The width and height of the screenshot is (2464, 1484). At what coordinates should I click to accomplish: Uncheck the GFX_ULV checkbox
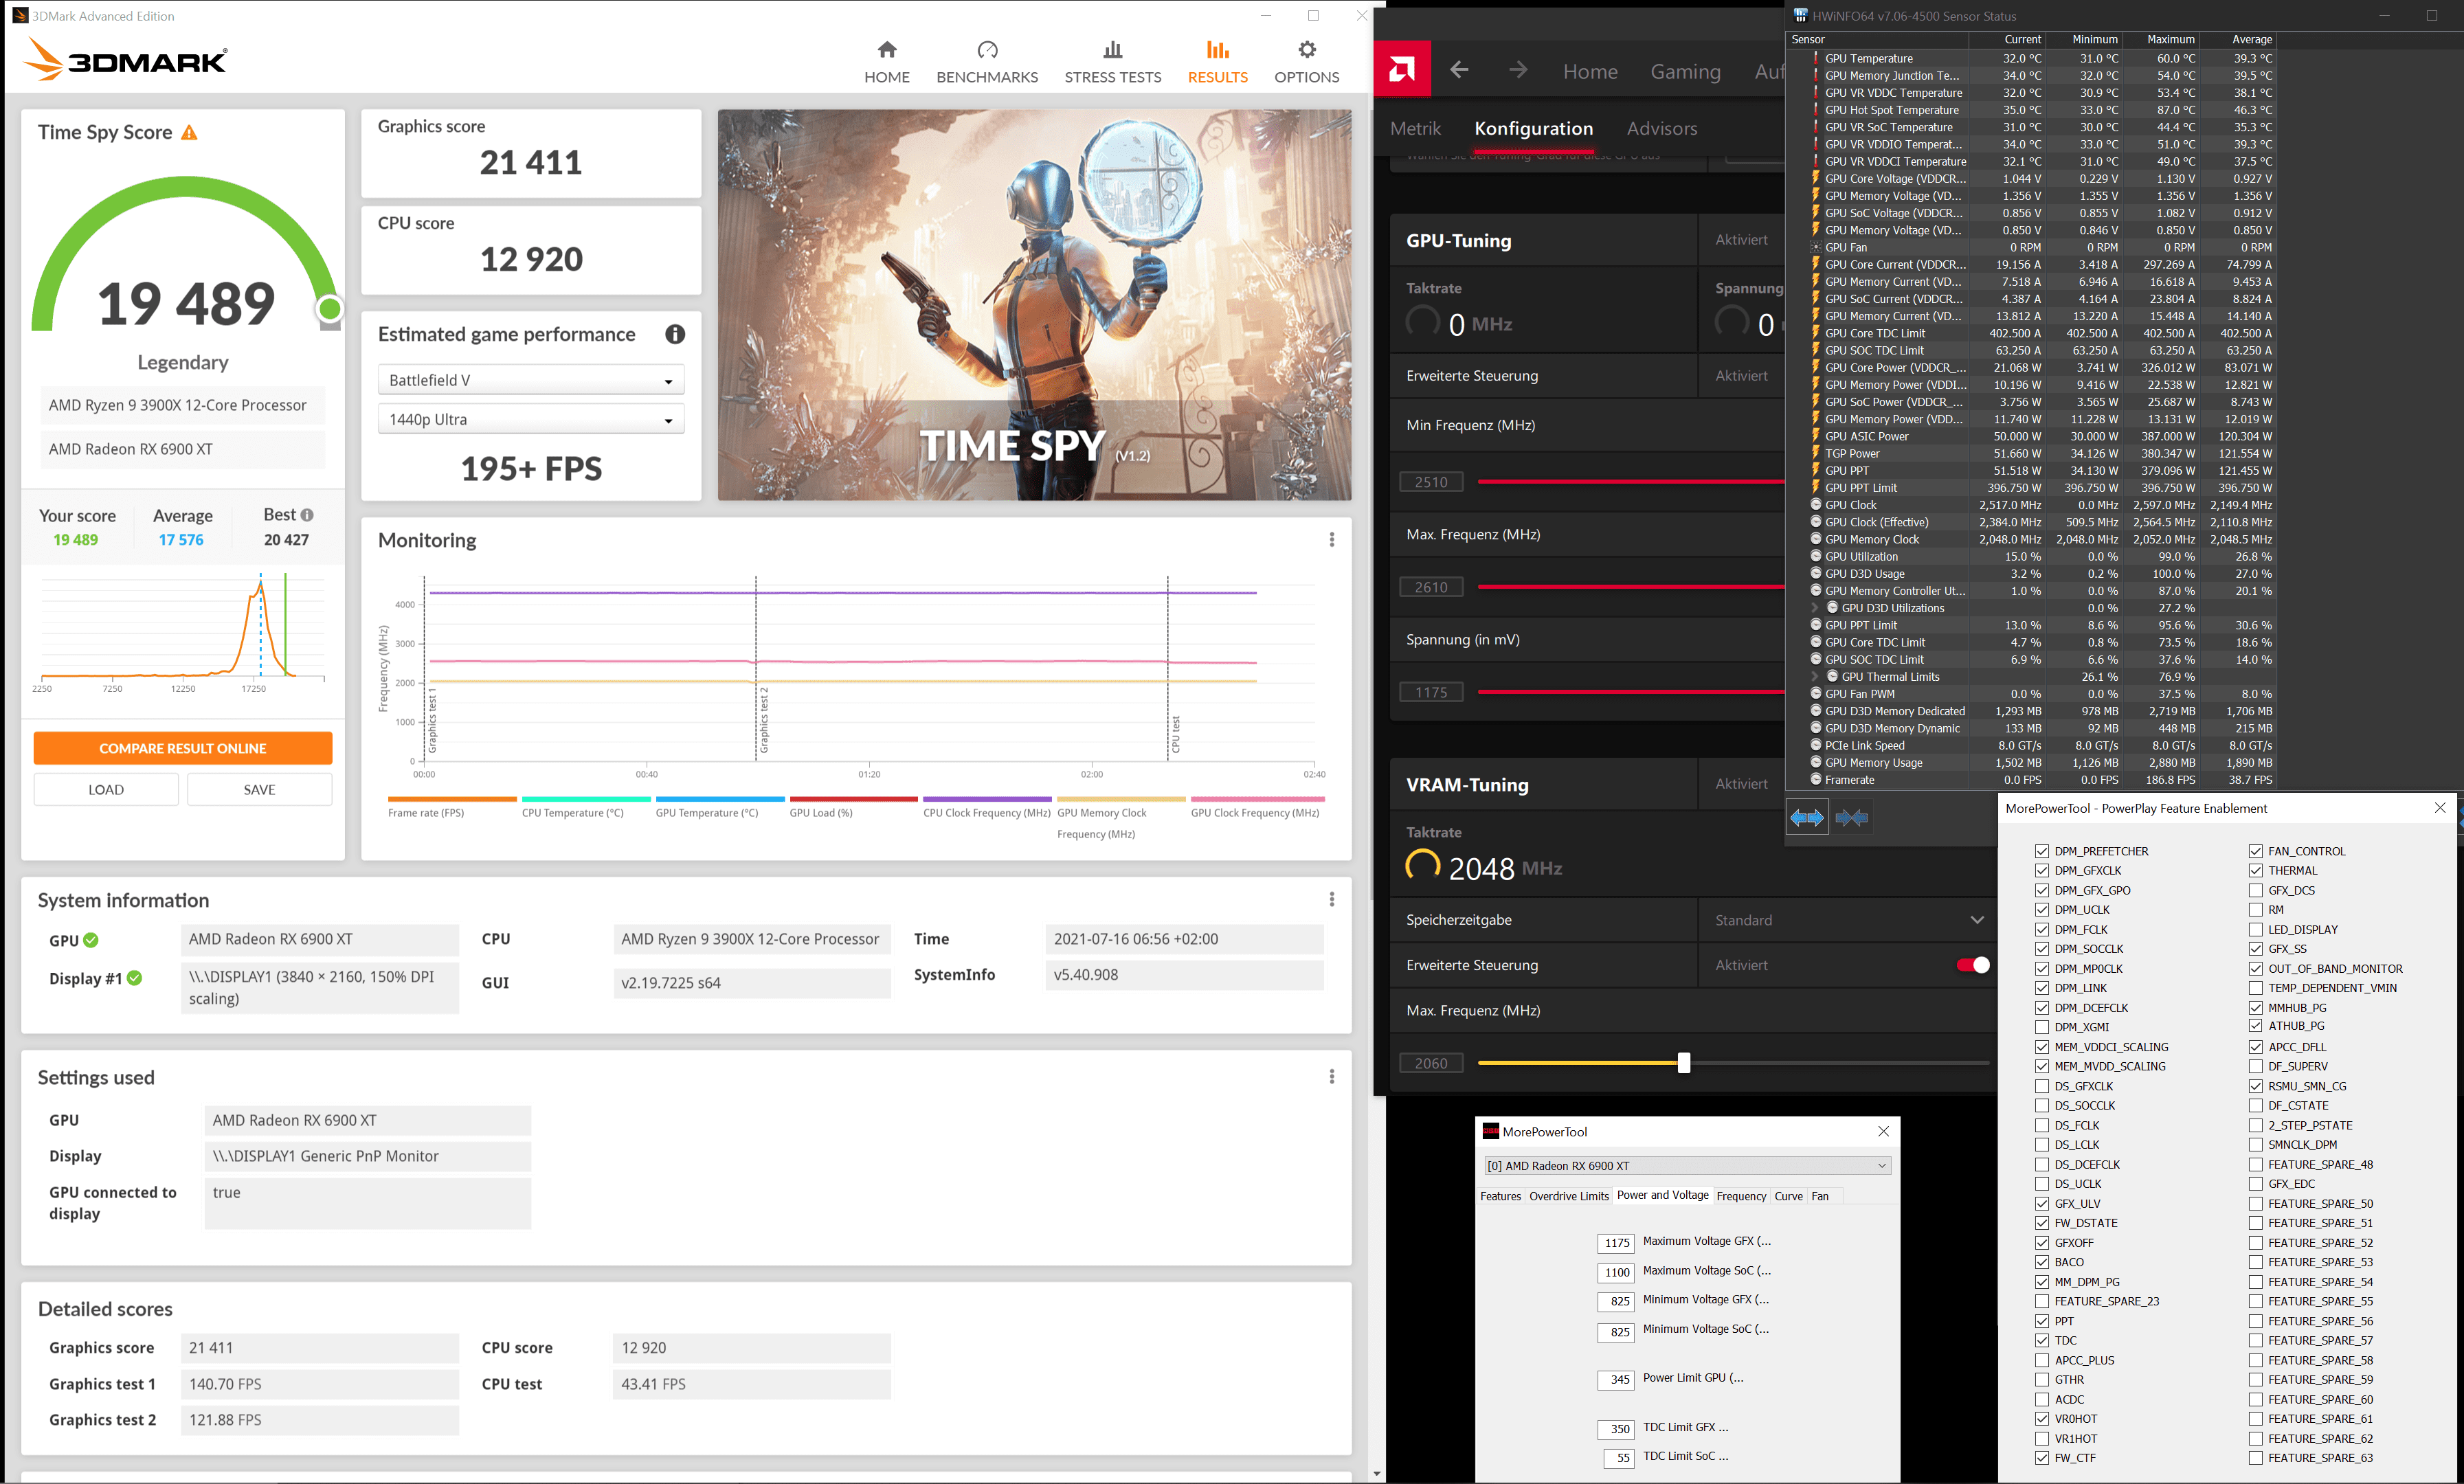(2041, 1203)
